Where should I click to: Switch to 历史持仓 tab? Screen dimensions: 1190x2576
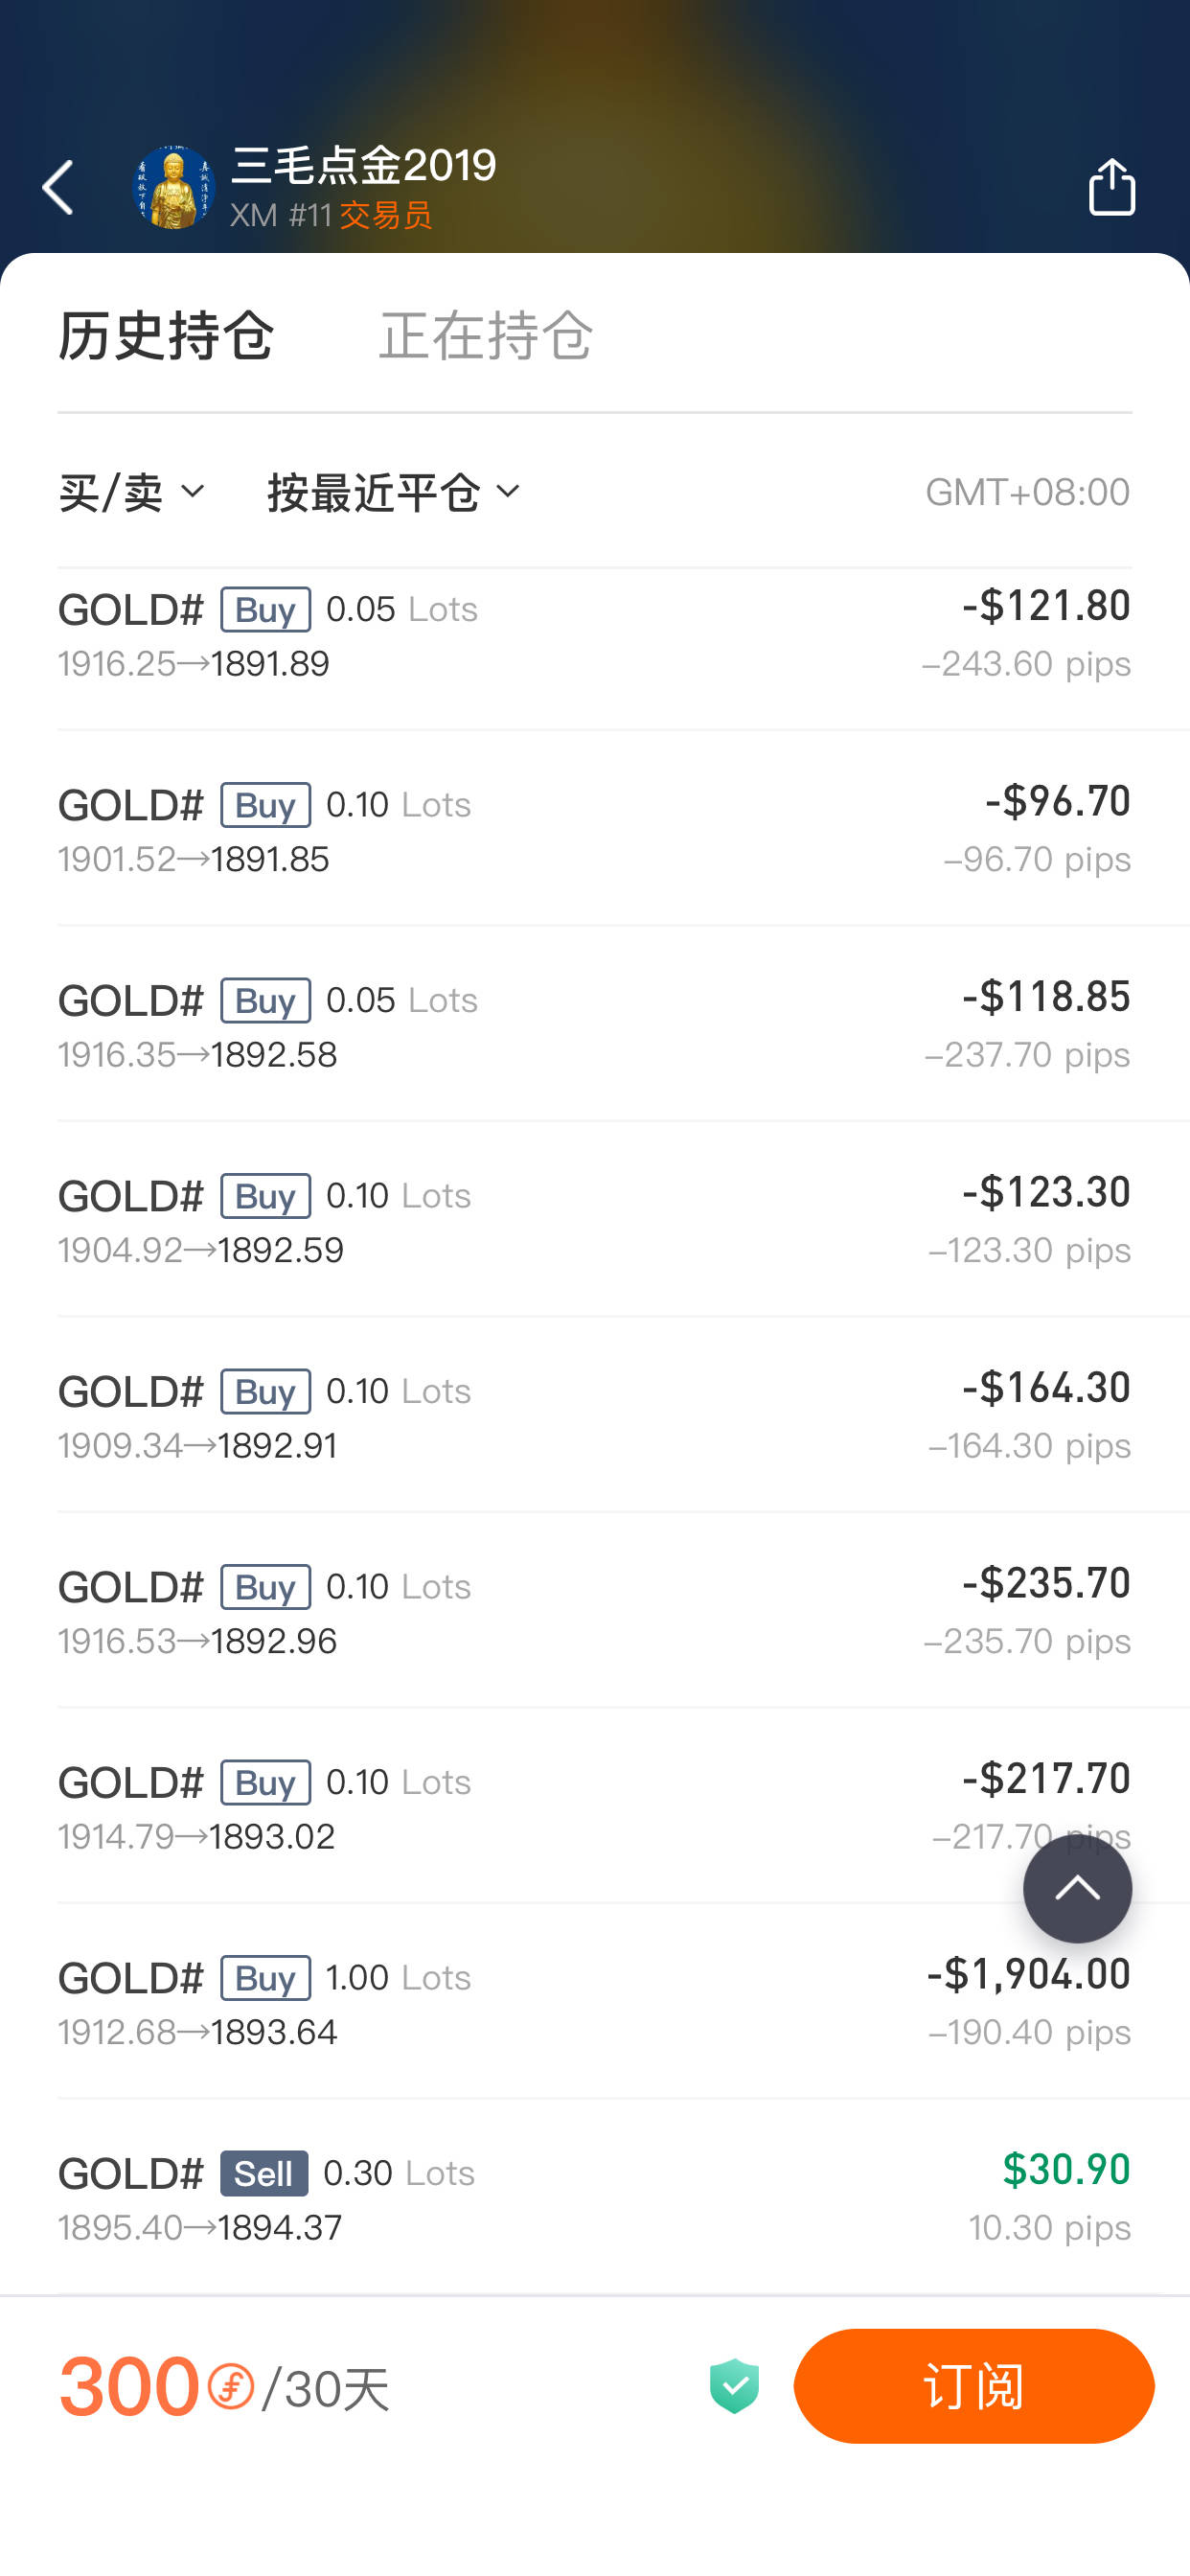[x=166, y=335]
